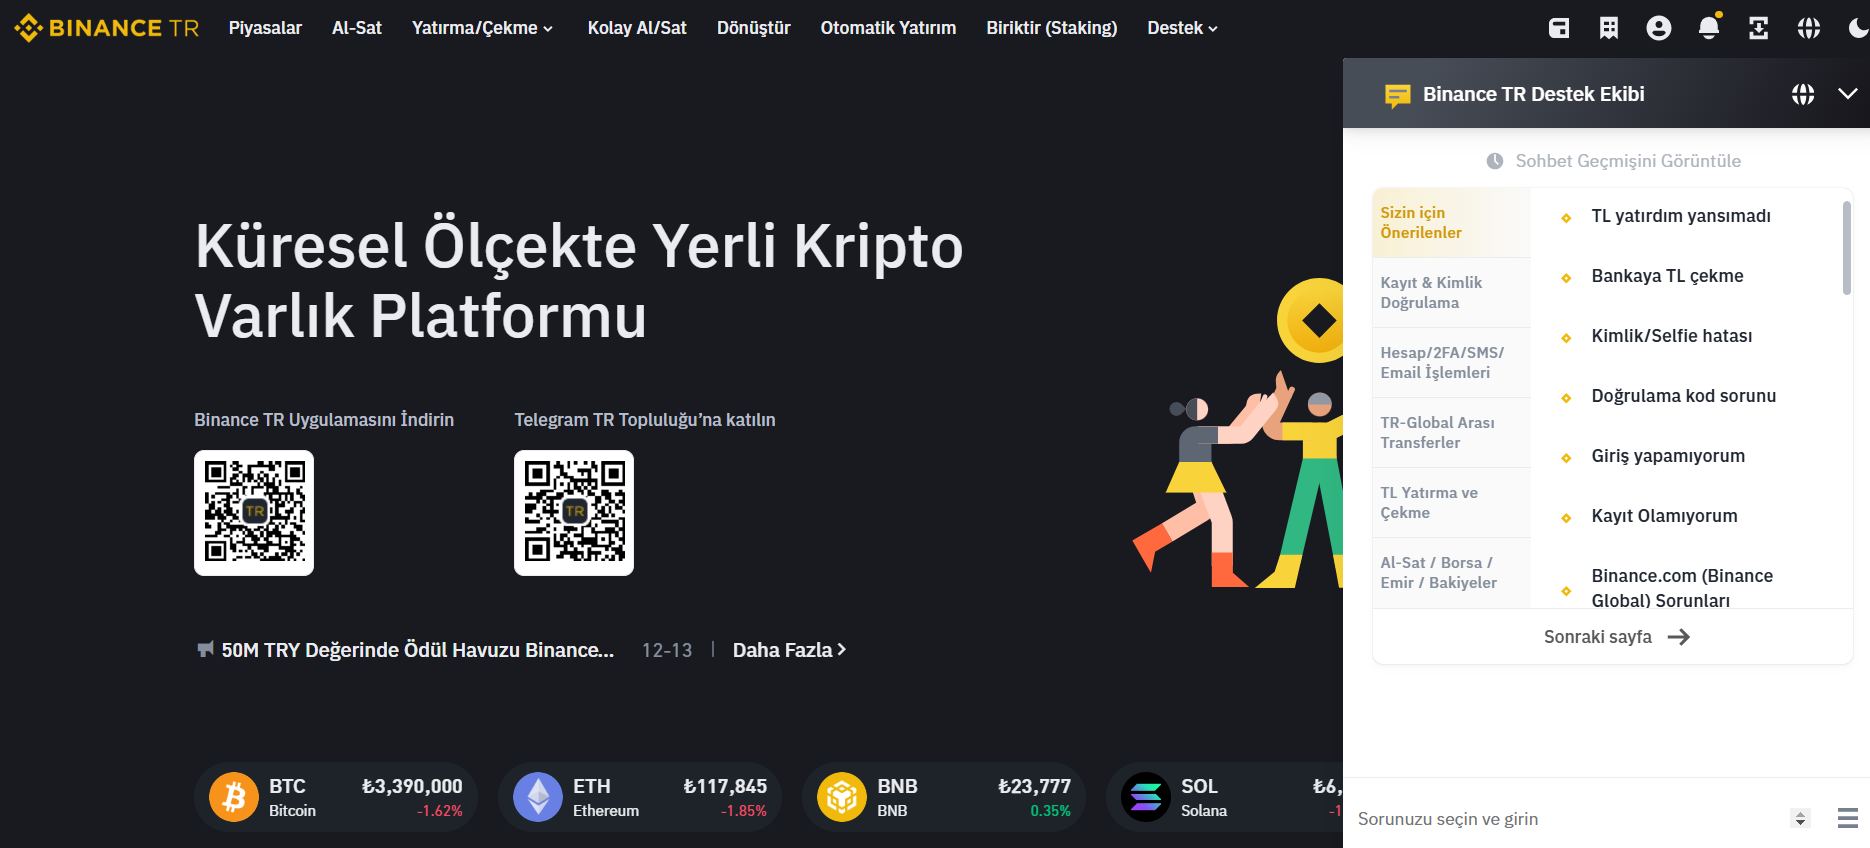Open Al-Sat menu item
Screen dimensions: 1870x848
357,28
